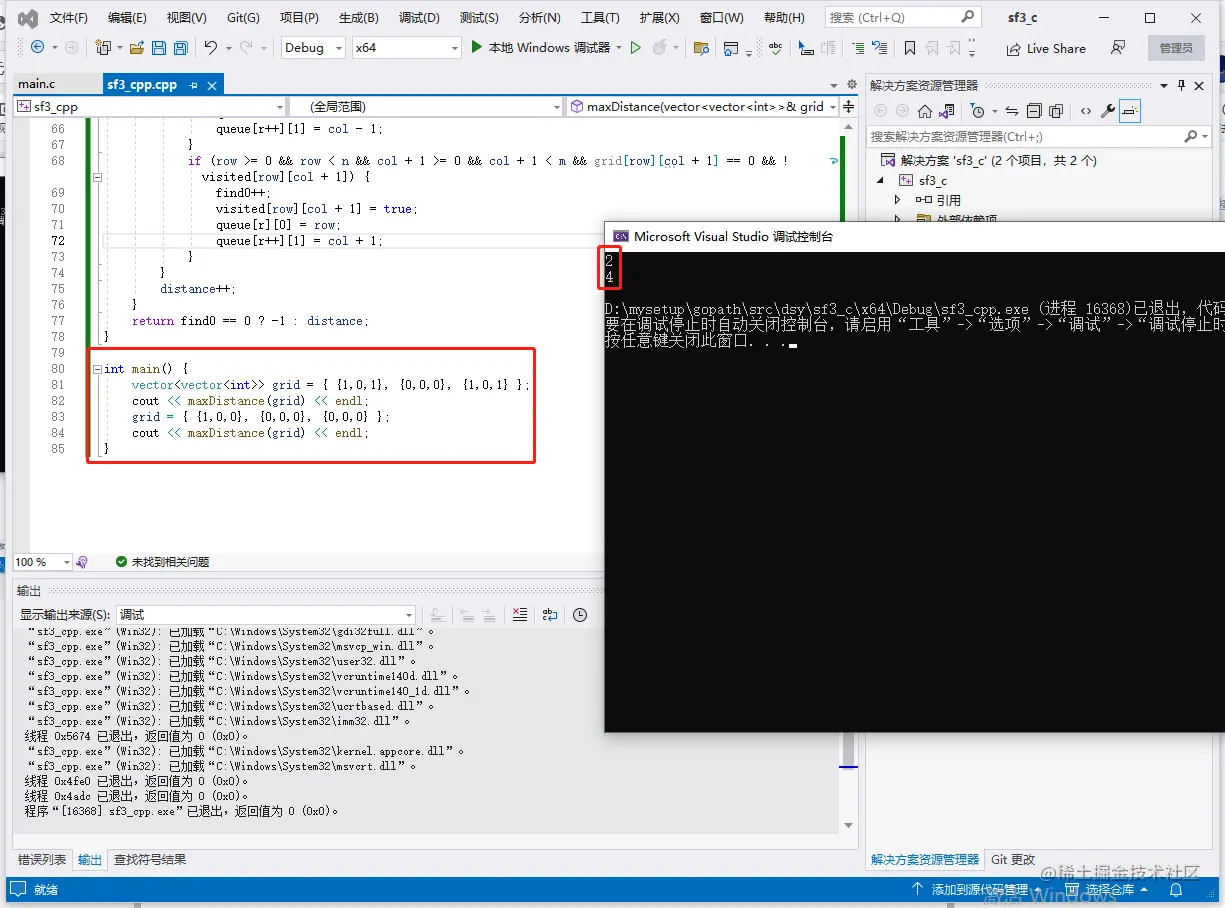Screen dimensions: 1225x908
Task: Open the 文件(F) menu
Action: pyautogui.click(x=69, y=18)
